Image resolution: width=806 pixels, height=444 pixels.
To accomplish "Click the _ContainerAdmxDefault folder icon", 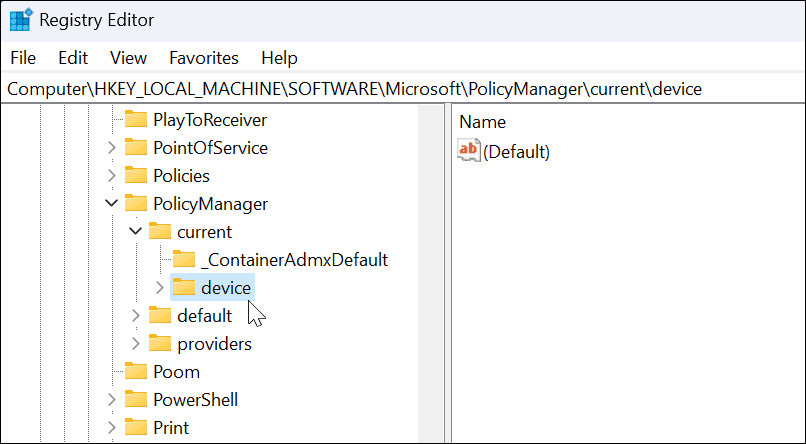I will coord(184,260).
